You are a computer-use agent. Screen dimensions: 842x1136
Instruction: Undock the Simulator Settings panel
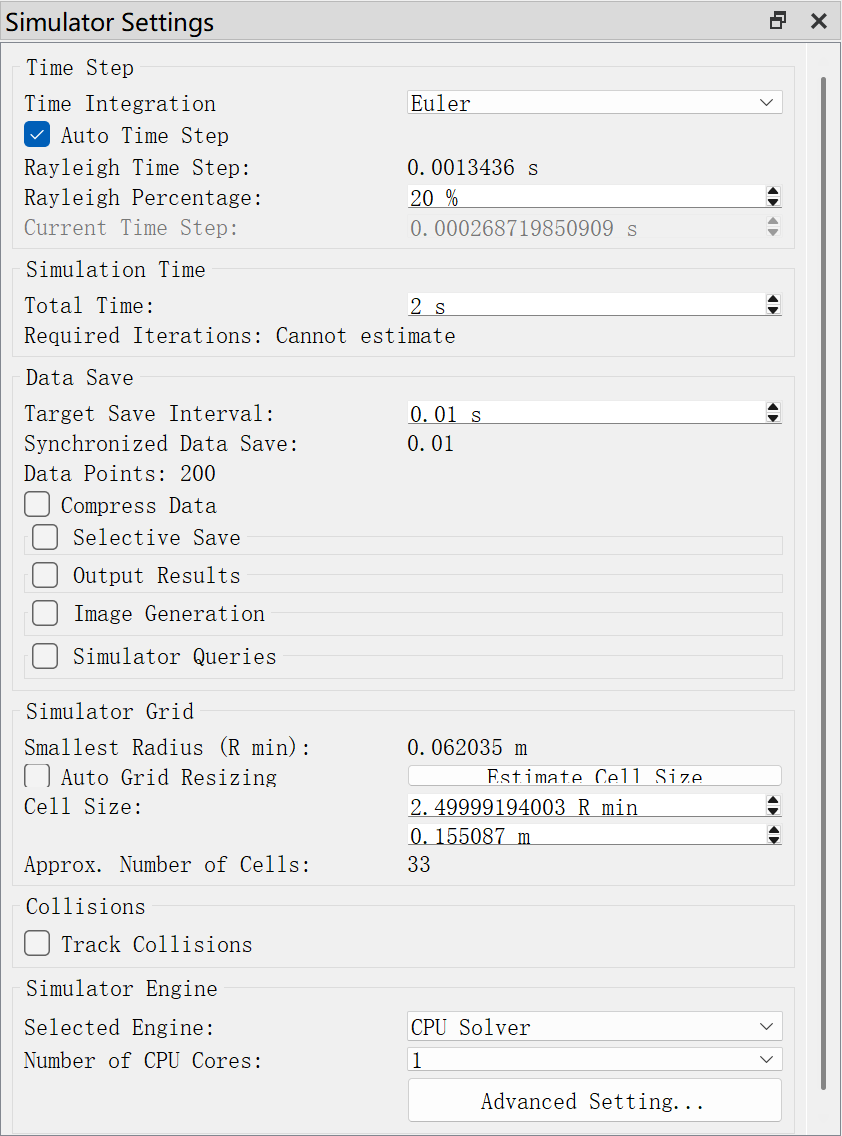[778, 21]
